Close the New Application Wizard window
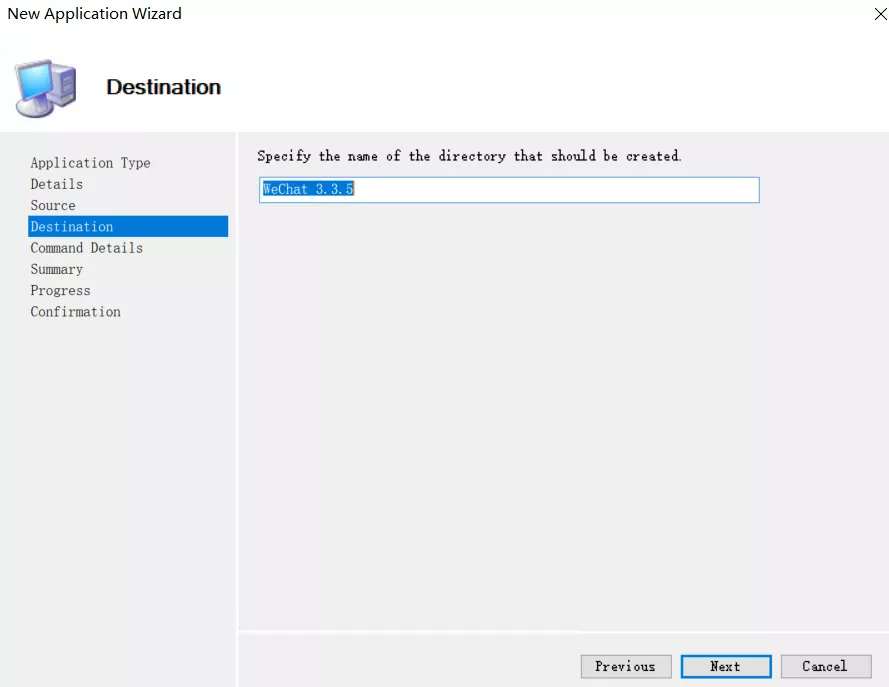Viewport: 889px width, 687px height. pyautogui.click(x=880, y=14)
